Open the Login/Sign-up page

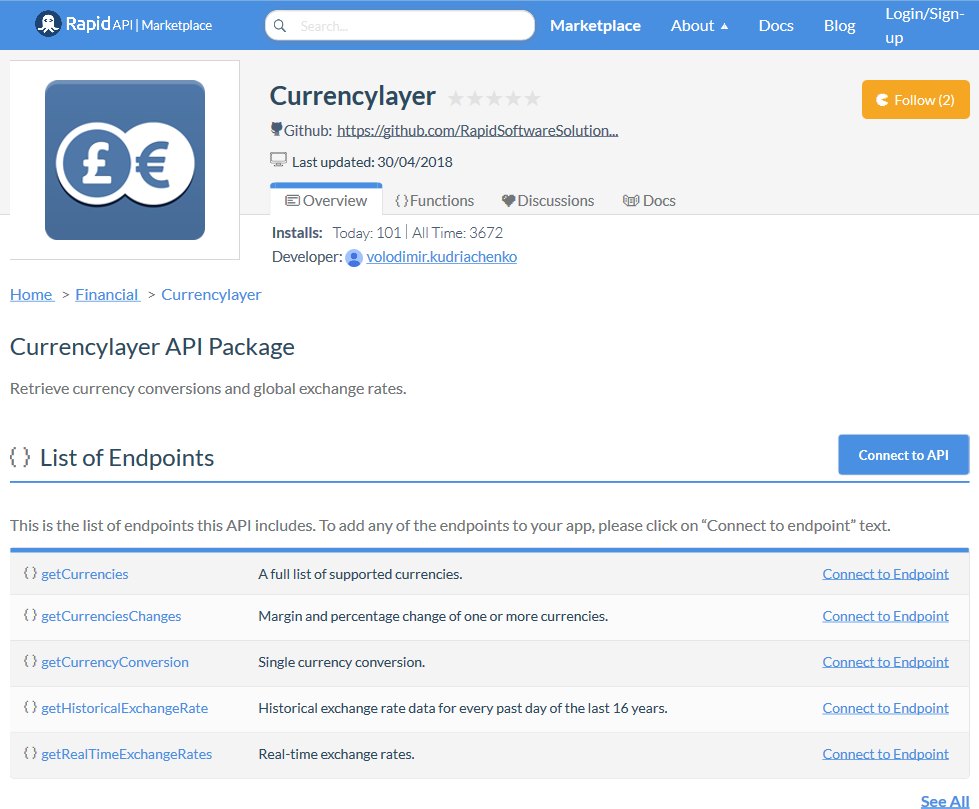click(925, 26)
